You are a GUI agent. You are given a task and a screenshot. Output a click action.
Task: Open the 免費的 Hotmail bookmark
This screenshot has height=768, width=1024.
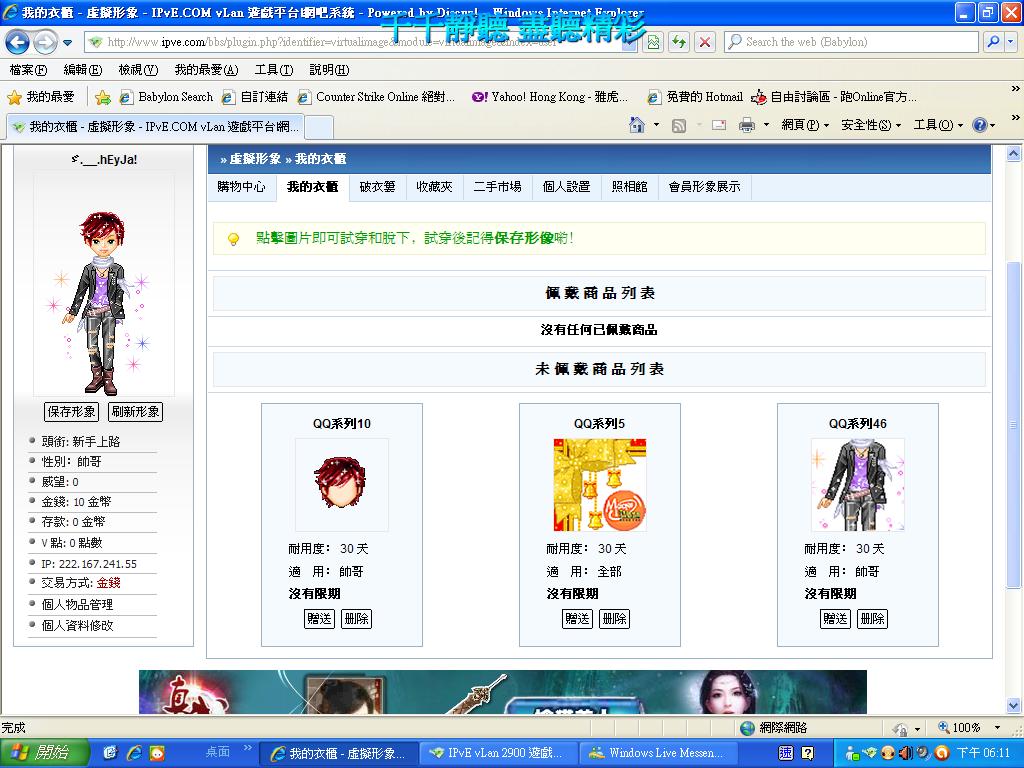pyautogui.click(x=695, y=97)
